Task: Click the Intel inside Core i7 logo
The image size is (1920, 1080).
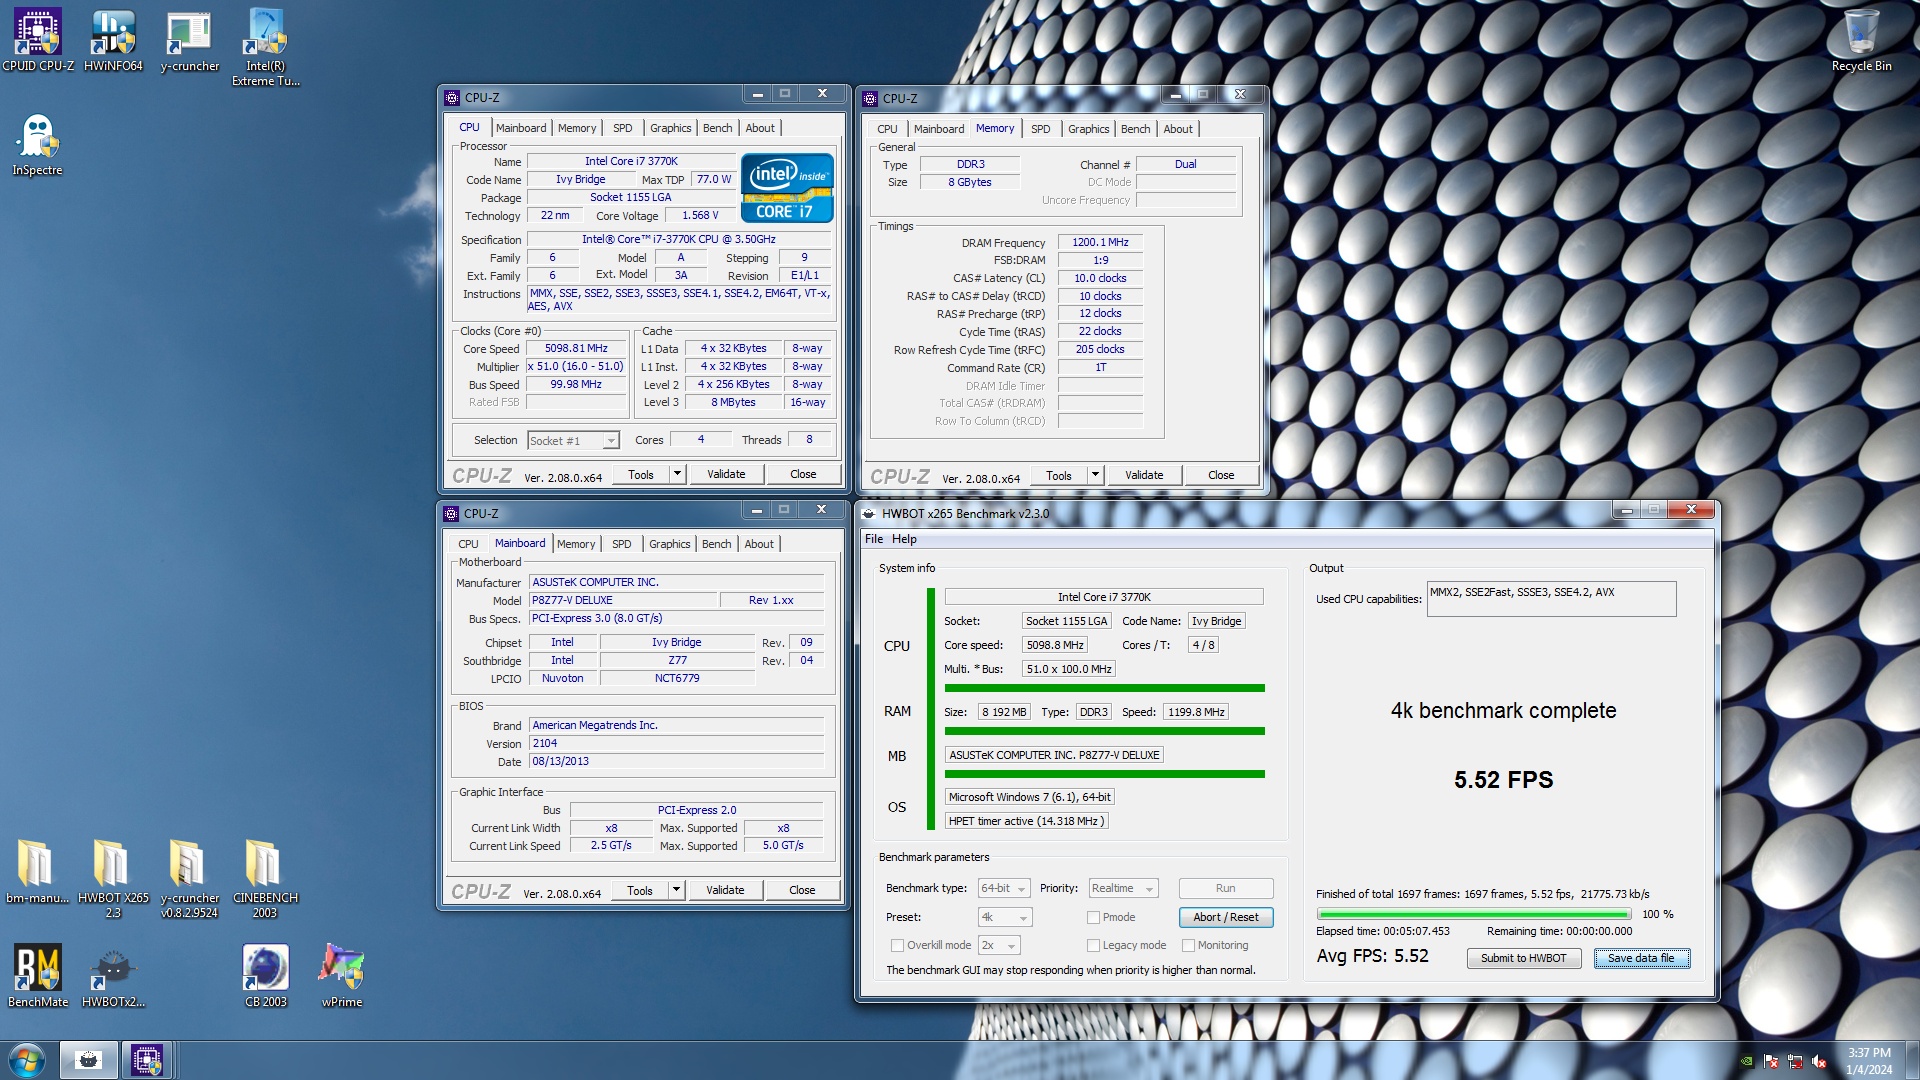Action: pos(787,188)
